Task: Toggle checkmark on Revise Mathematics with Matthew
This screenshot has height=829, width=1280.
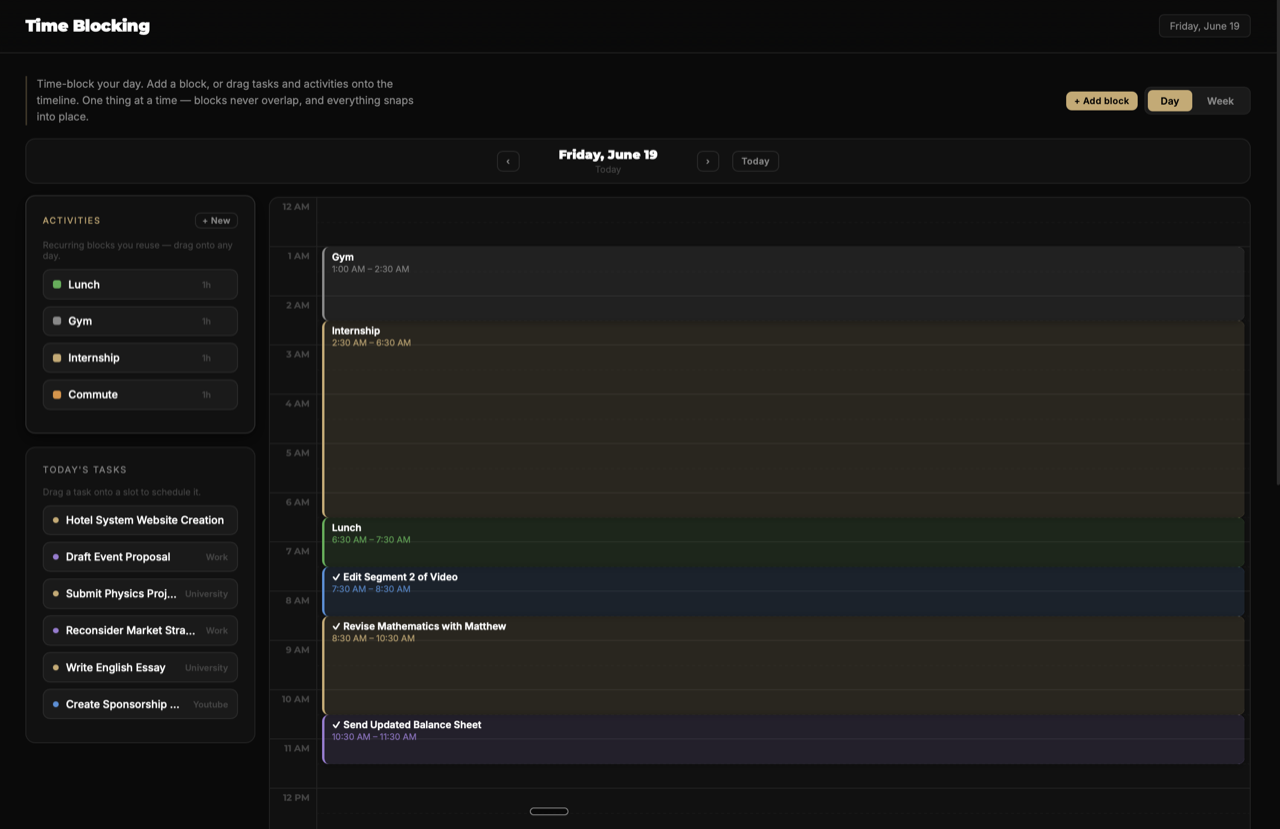Action: (336, 626)
